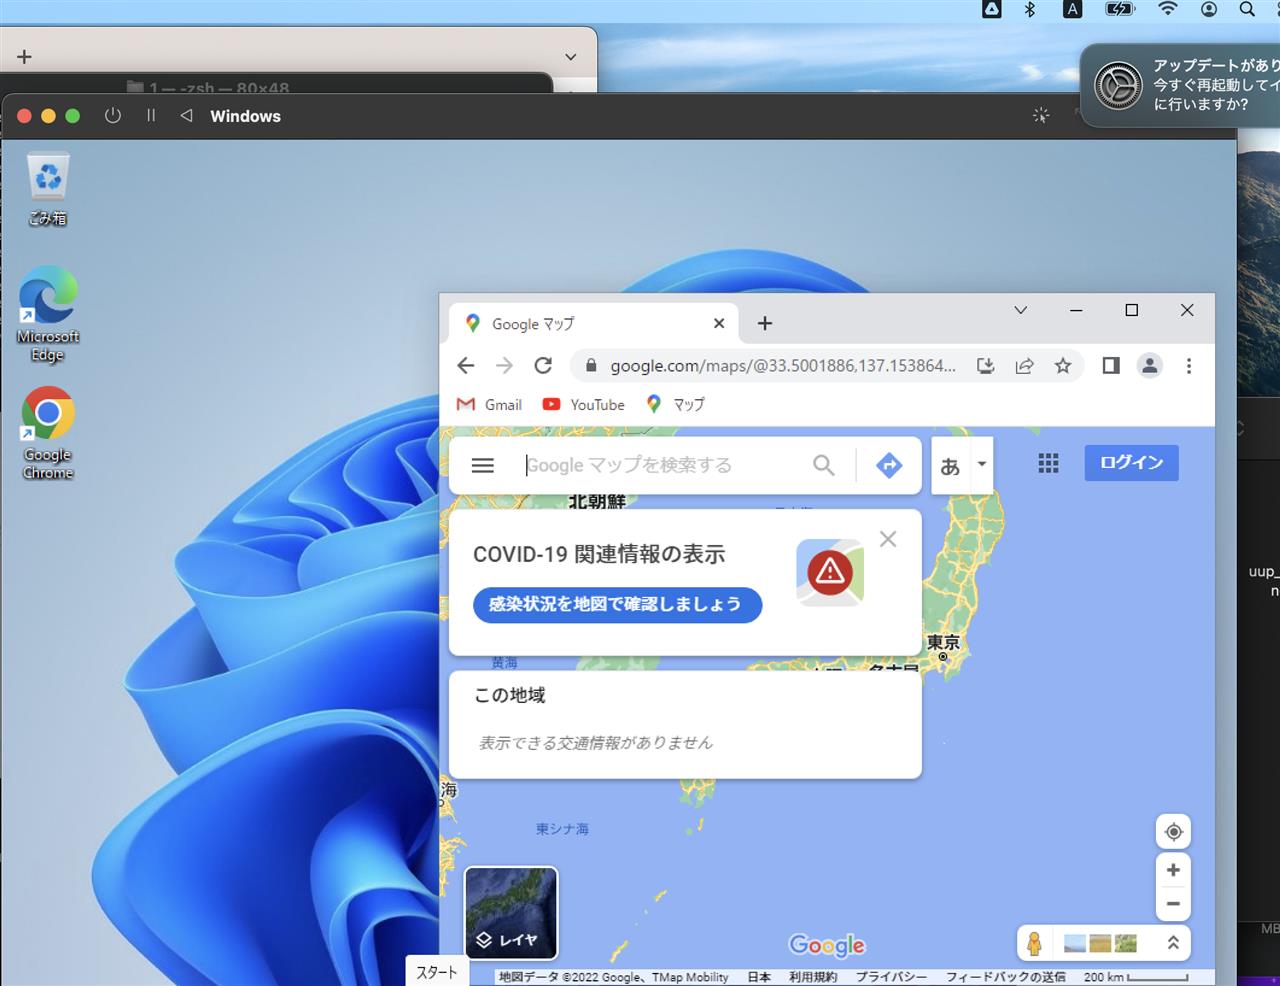
Task: Click VM power button in Windows toolbar
Action: pyautogui.click(x=113, y=116)
